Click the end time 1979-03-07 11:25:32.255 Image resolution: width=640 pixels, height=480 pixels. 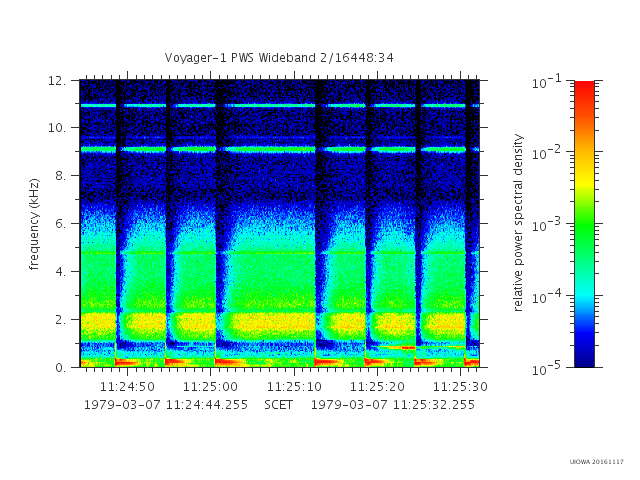point(393,405)
